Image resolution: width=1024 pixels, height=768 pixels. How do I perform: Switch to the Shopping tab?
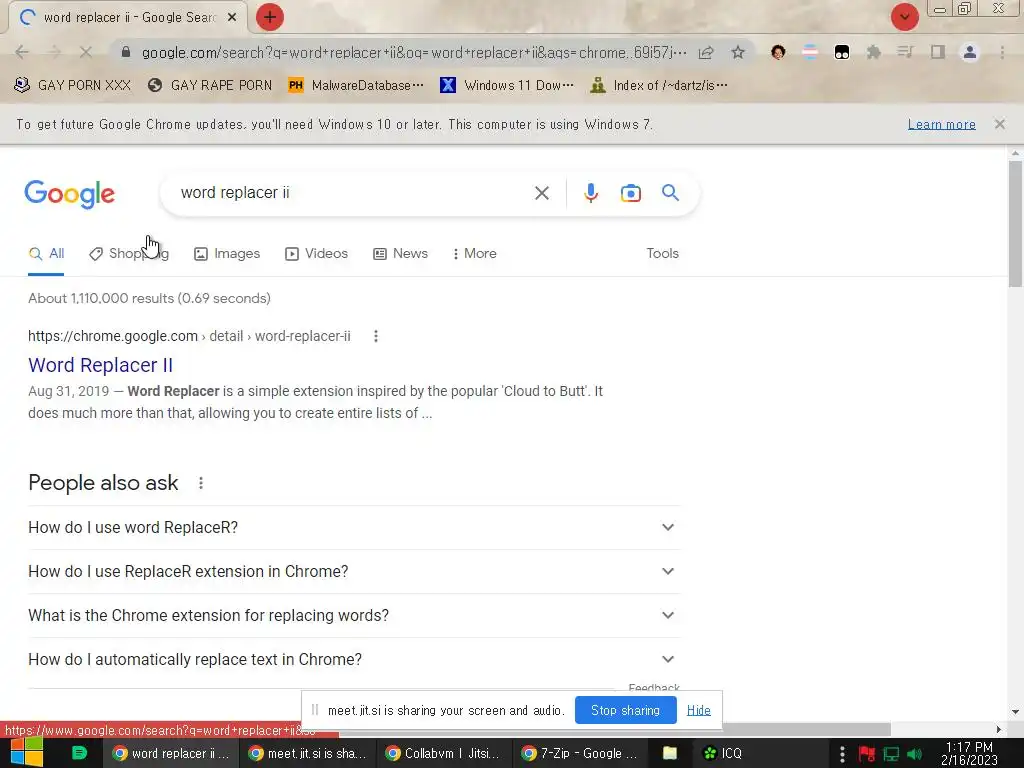129,253
